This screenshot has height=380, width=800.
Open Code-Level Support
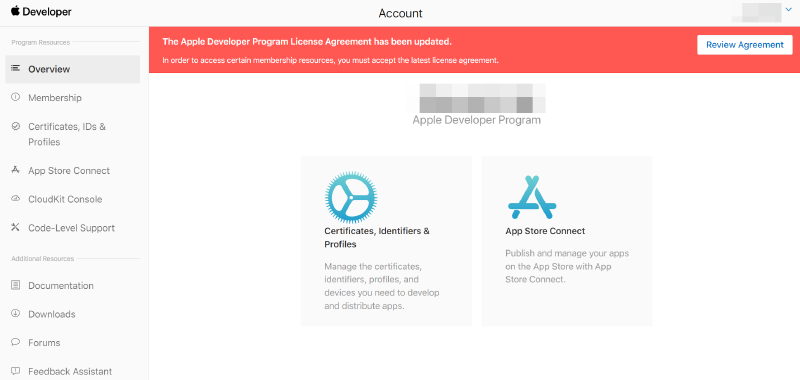(x=71, y=228)
